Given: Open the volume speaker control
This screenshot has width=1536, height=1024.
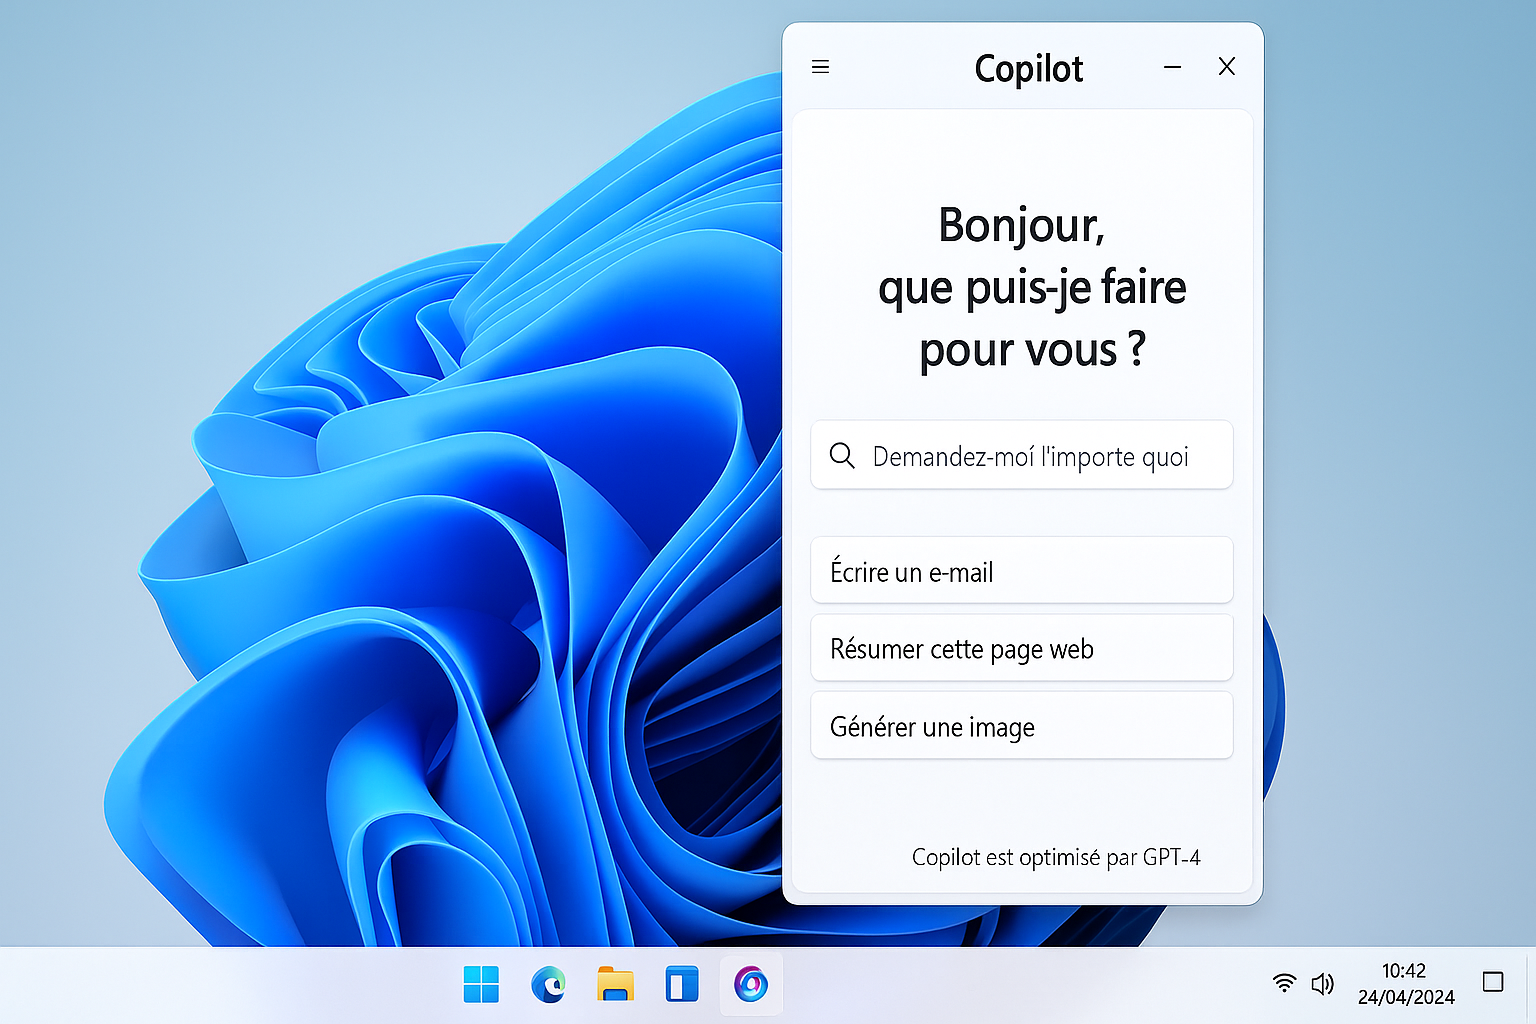Looking at the screenshot, I should coord(1322,984).
